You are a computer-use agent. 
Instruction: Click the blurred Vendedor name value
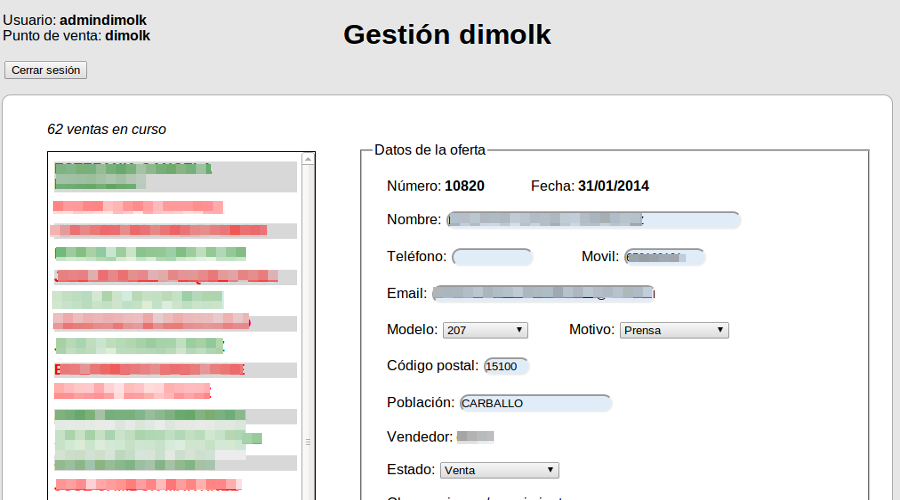(476, 437)
